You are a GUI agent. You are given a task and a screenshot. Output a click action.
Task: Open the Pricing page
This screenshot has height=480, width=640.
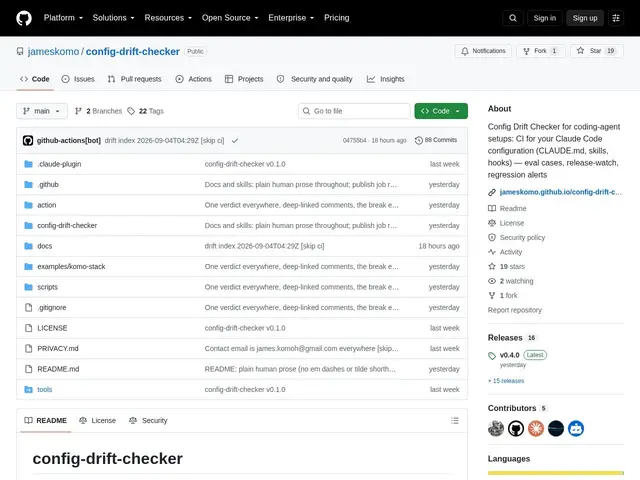336,18
